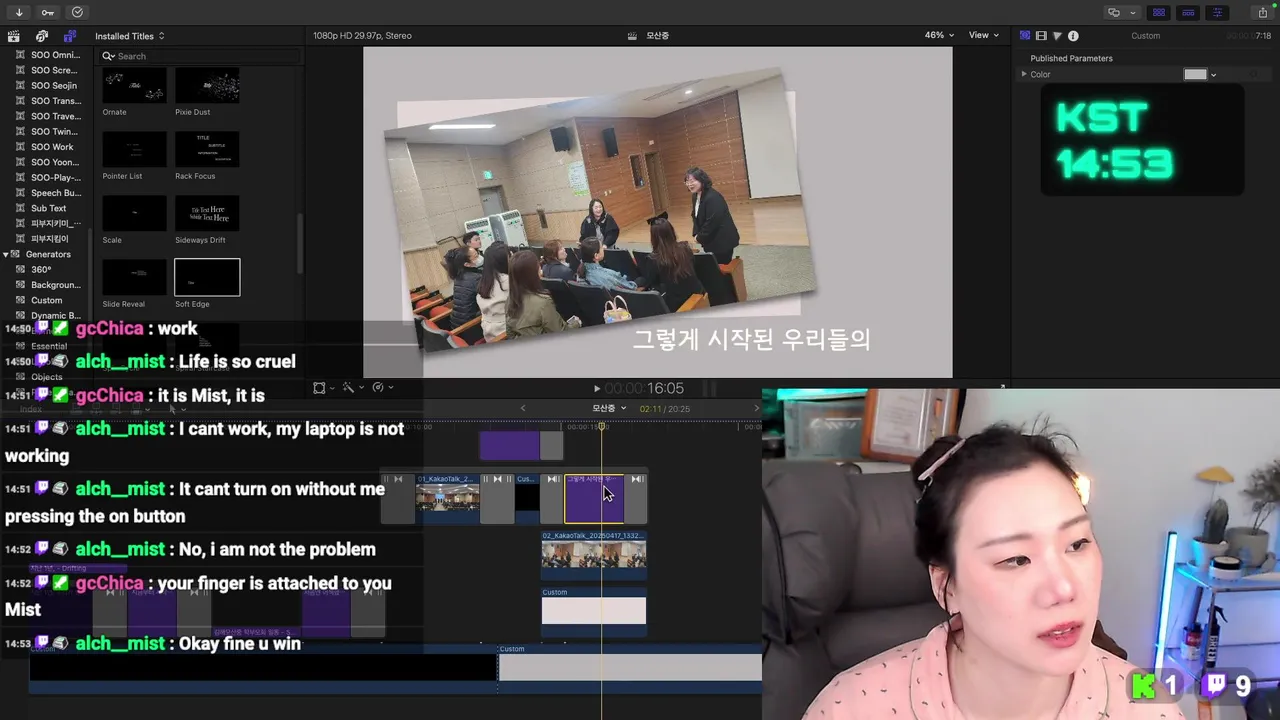Select the Background... generators category
This screenshot has width=1280, height=720.
(48, 285)
